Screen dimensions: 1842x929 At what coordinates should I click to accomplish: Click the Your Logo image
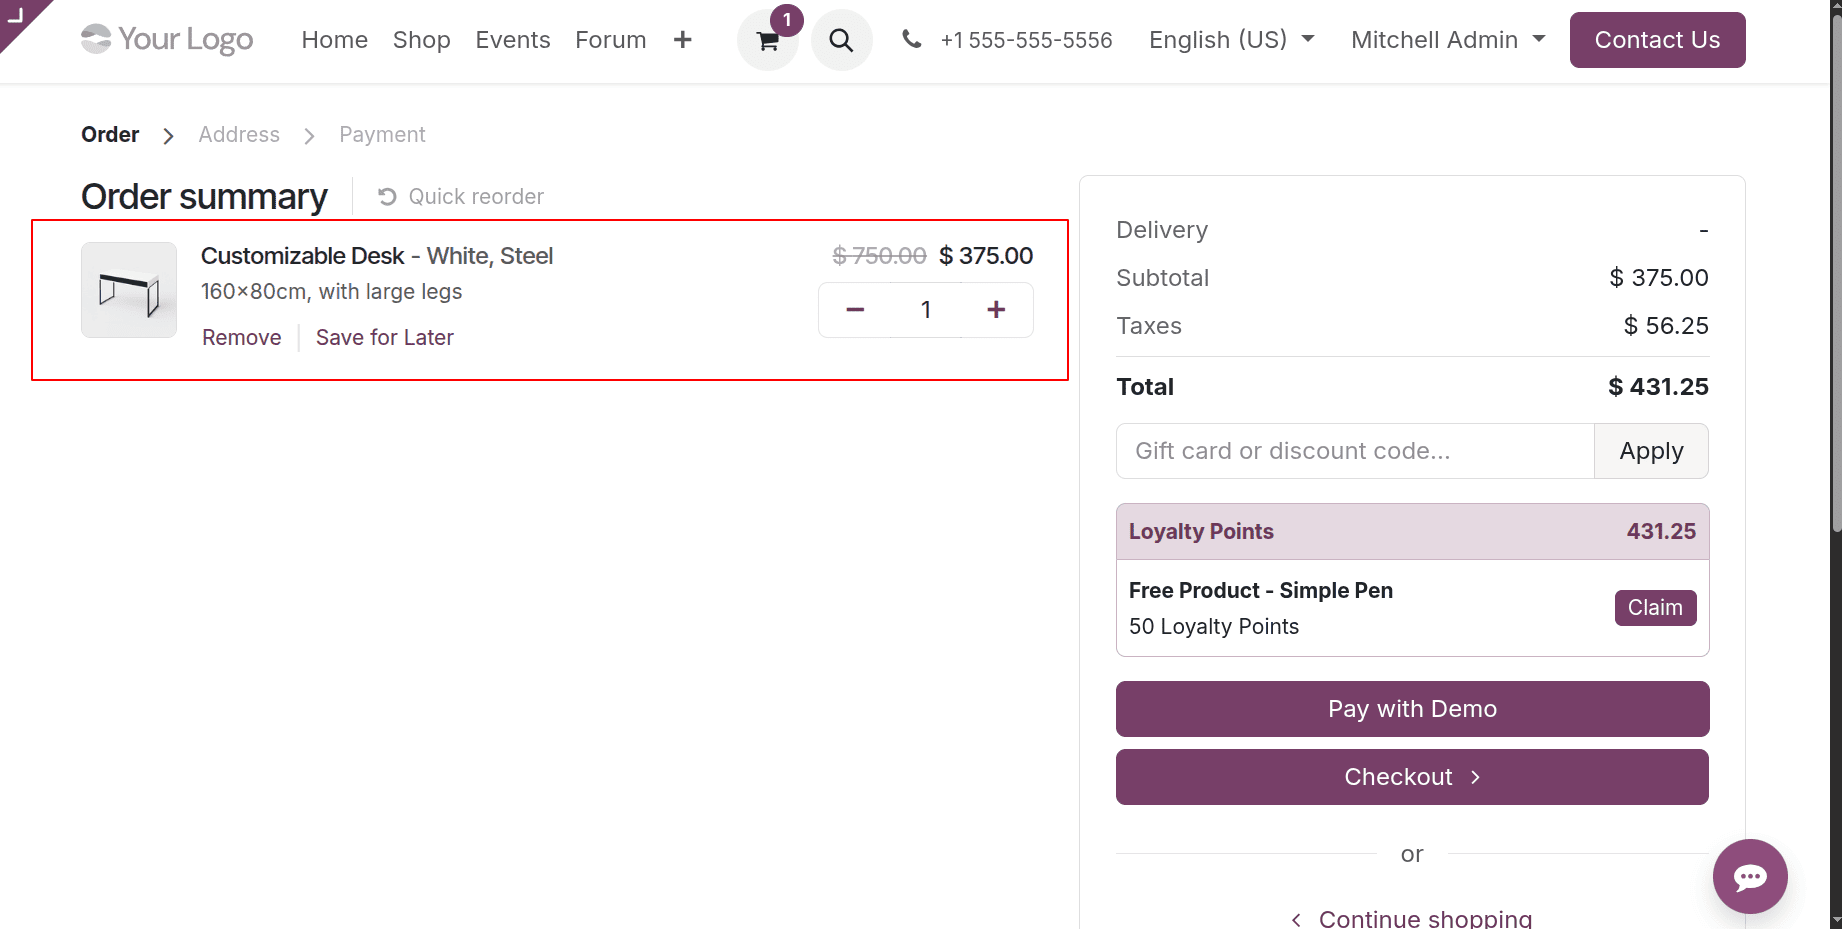[x=167, y=39]
